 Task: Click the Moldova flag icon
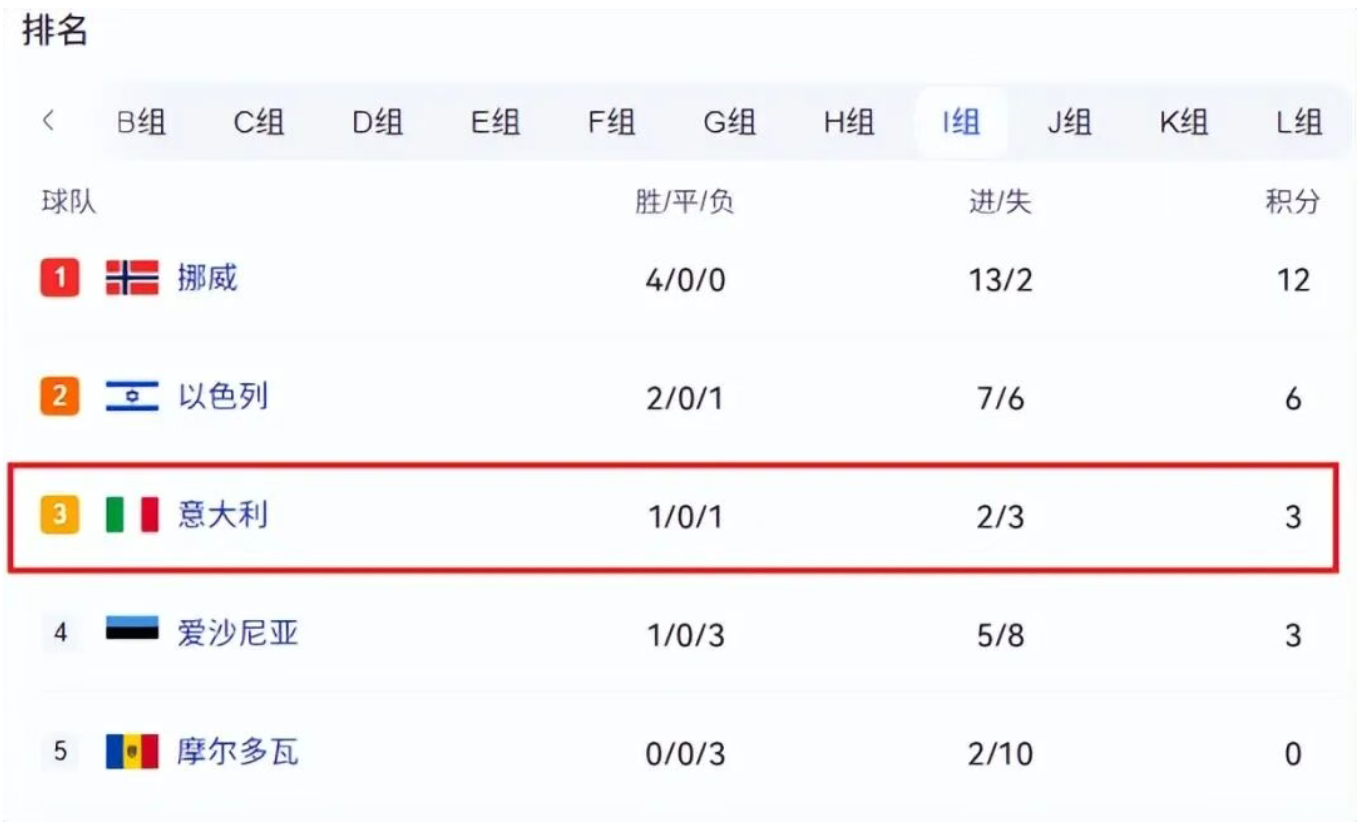(x=132, y=751)
